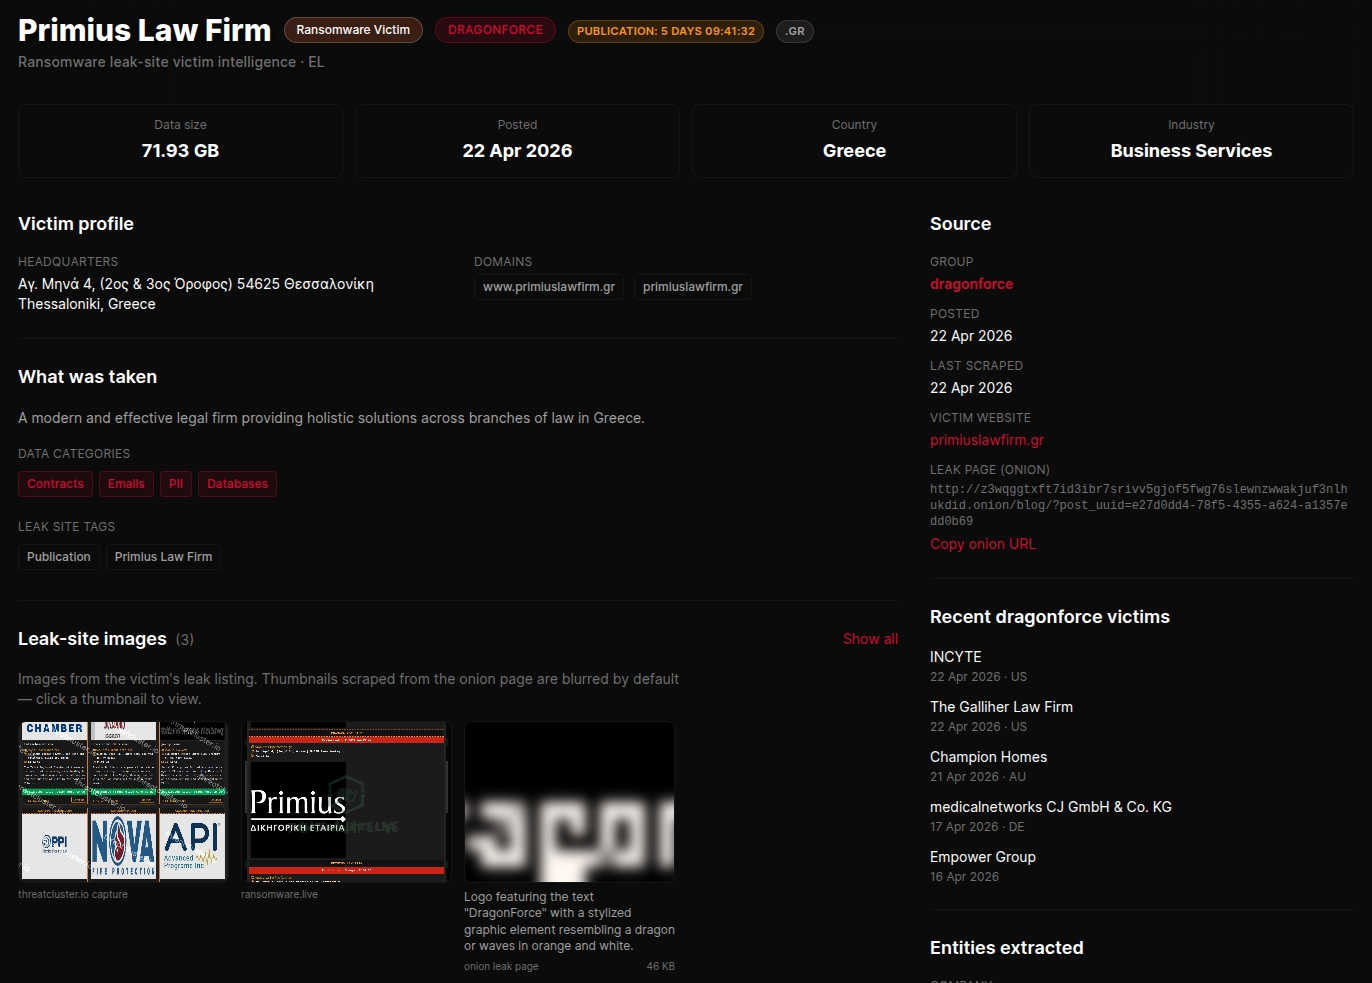Click the headquarters address text
The height and width of the screenshot is (983, 1372).
coord(196,284)
